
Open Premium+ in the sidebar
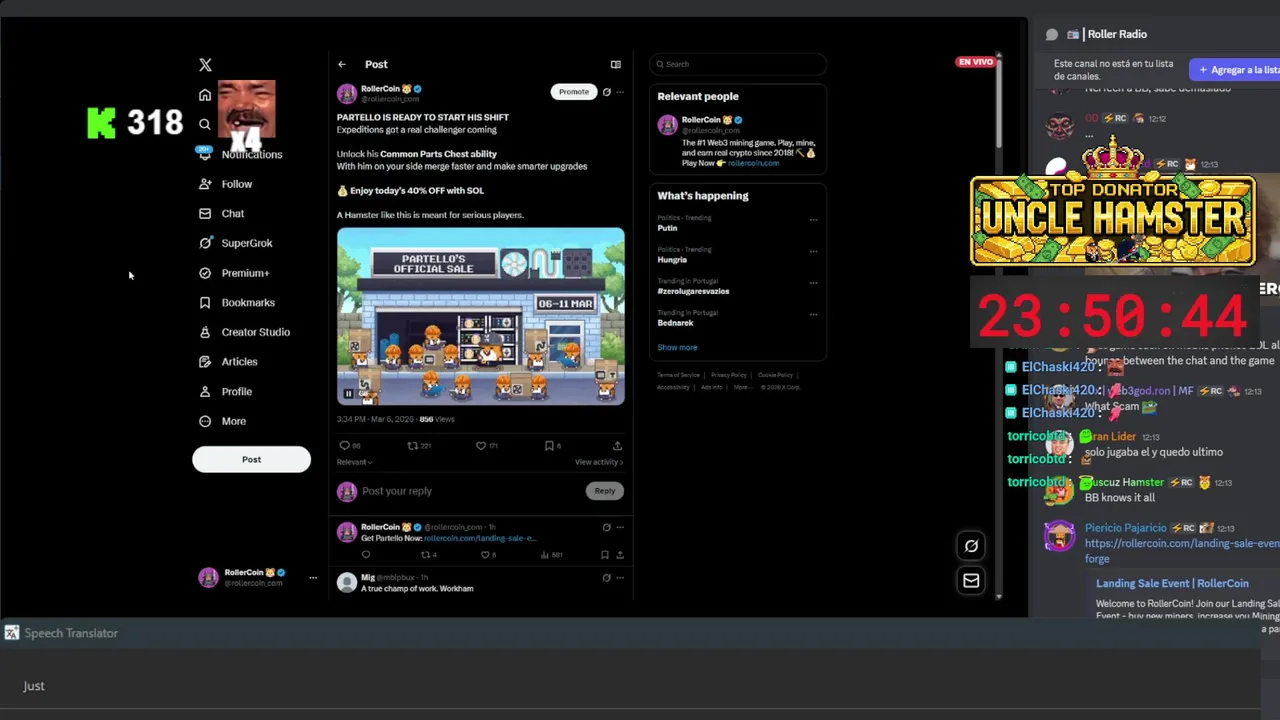(x=234, y=273)
